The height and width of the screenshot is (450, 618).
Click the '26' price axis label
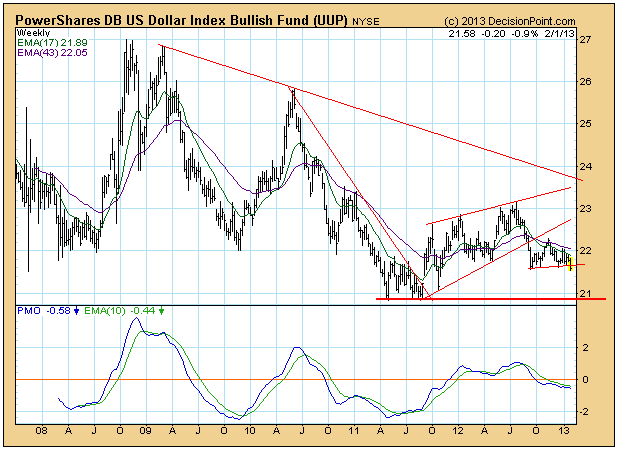[x=585, y=82]
